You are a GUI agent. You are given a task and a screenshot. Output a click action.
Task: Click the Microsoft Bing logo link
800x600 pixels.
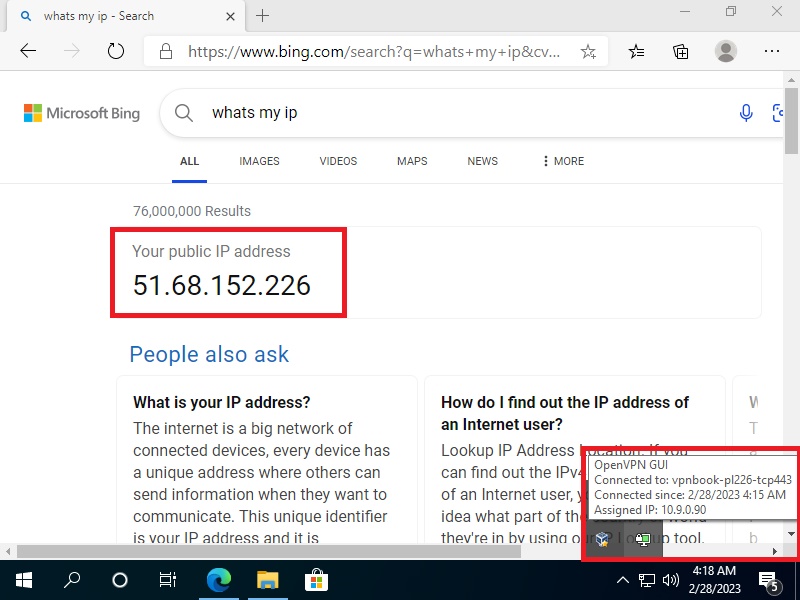[x=82, y=113]
